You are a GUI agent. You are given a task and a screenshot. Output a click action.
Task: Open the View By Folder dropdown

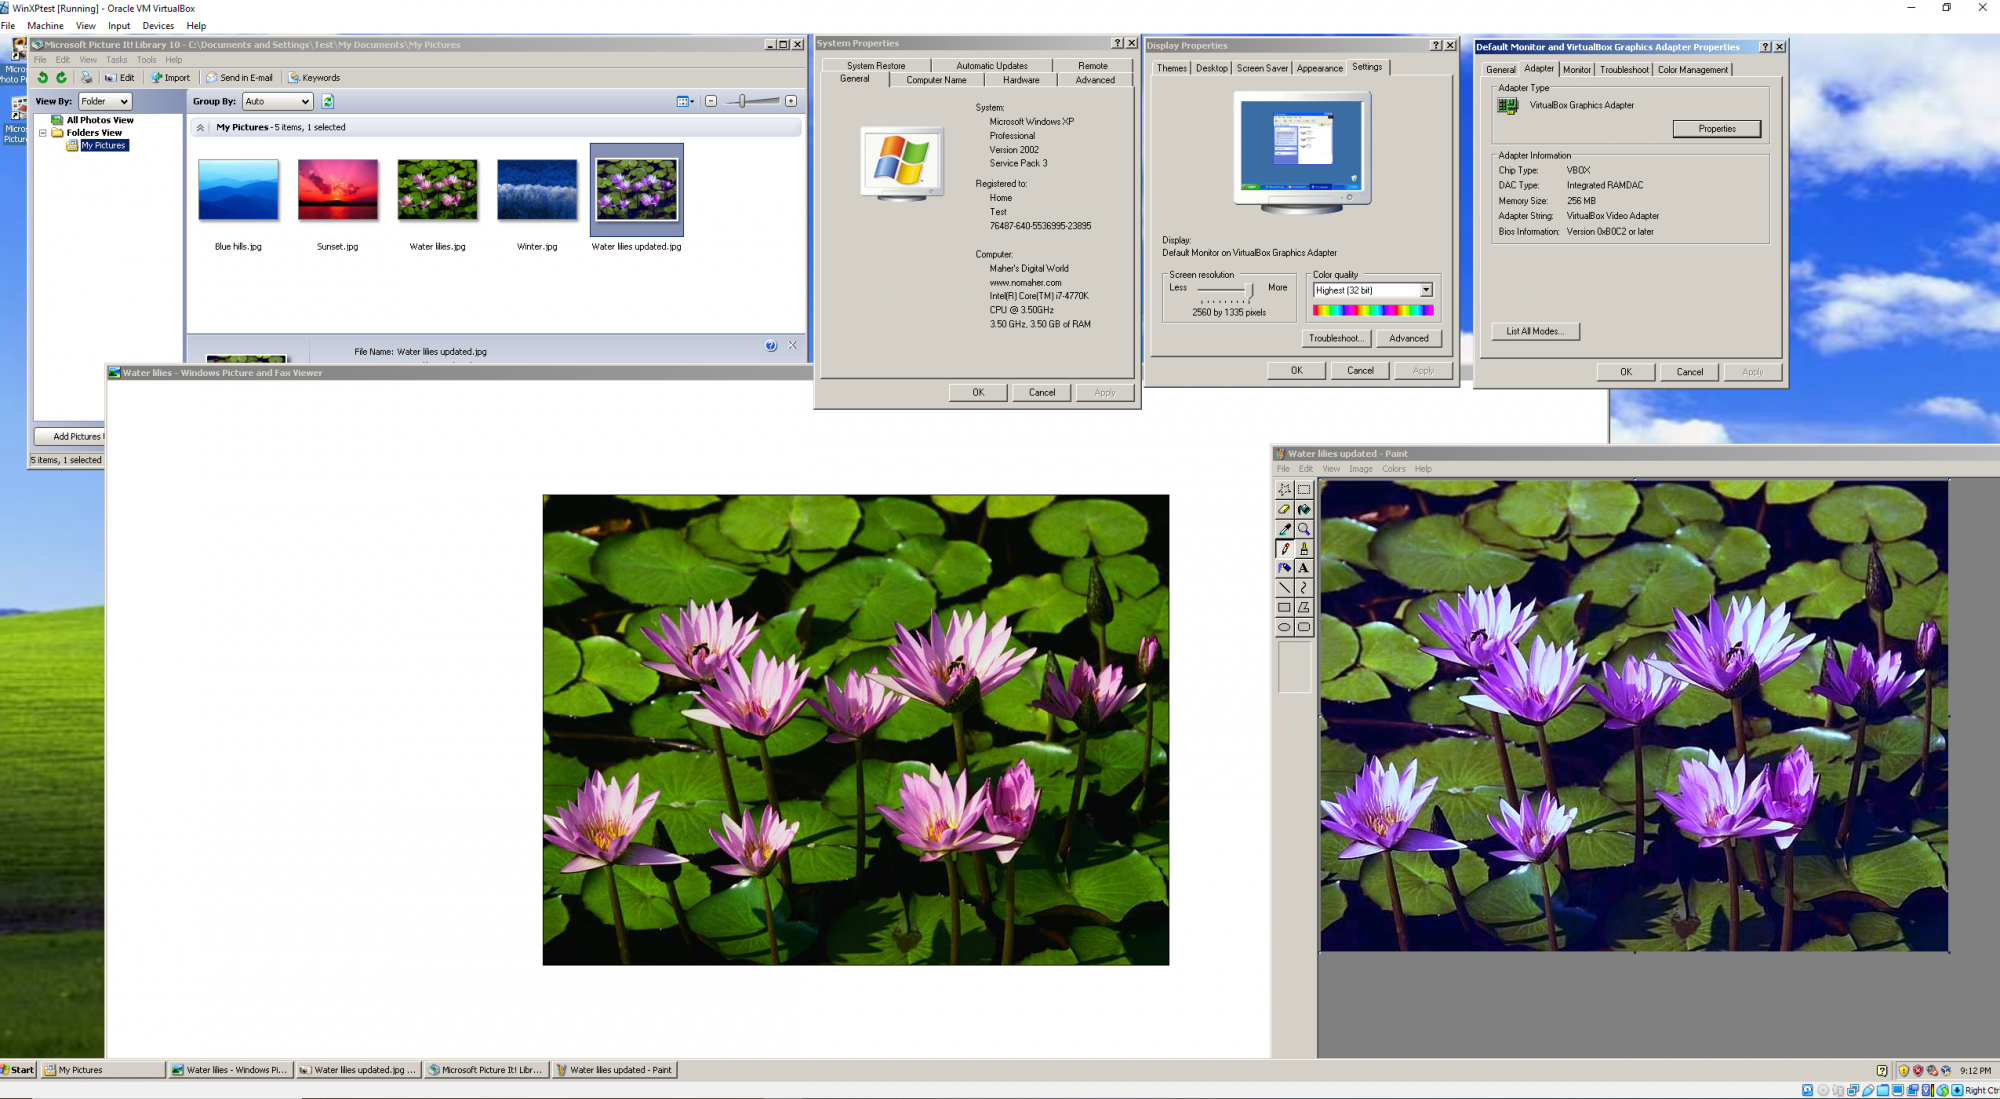coord(105,101)
